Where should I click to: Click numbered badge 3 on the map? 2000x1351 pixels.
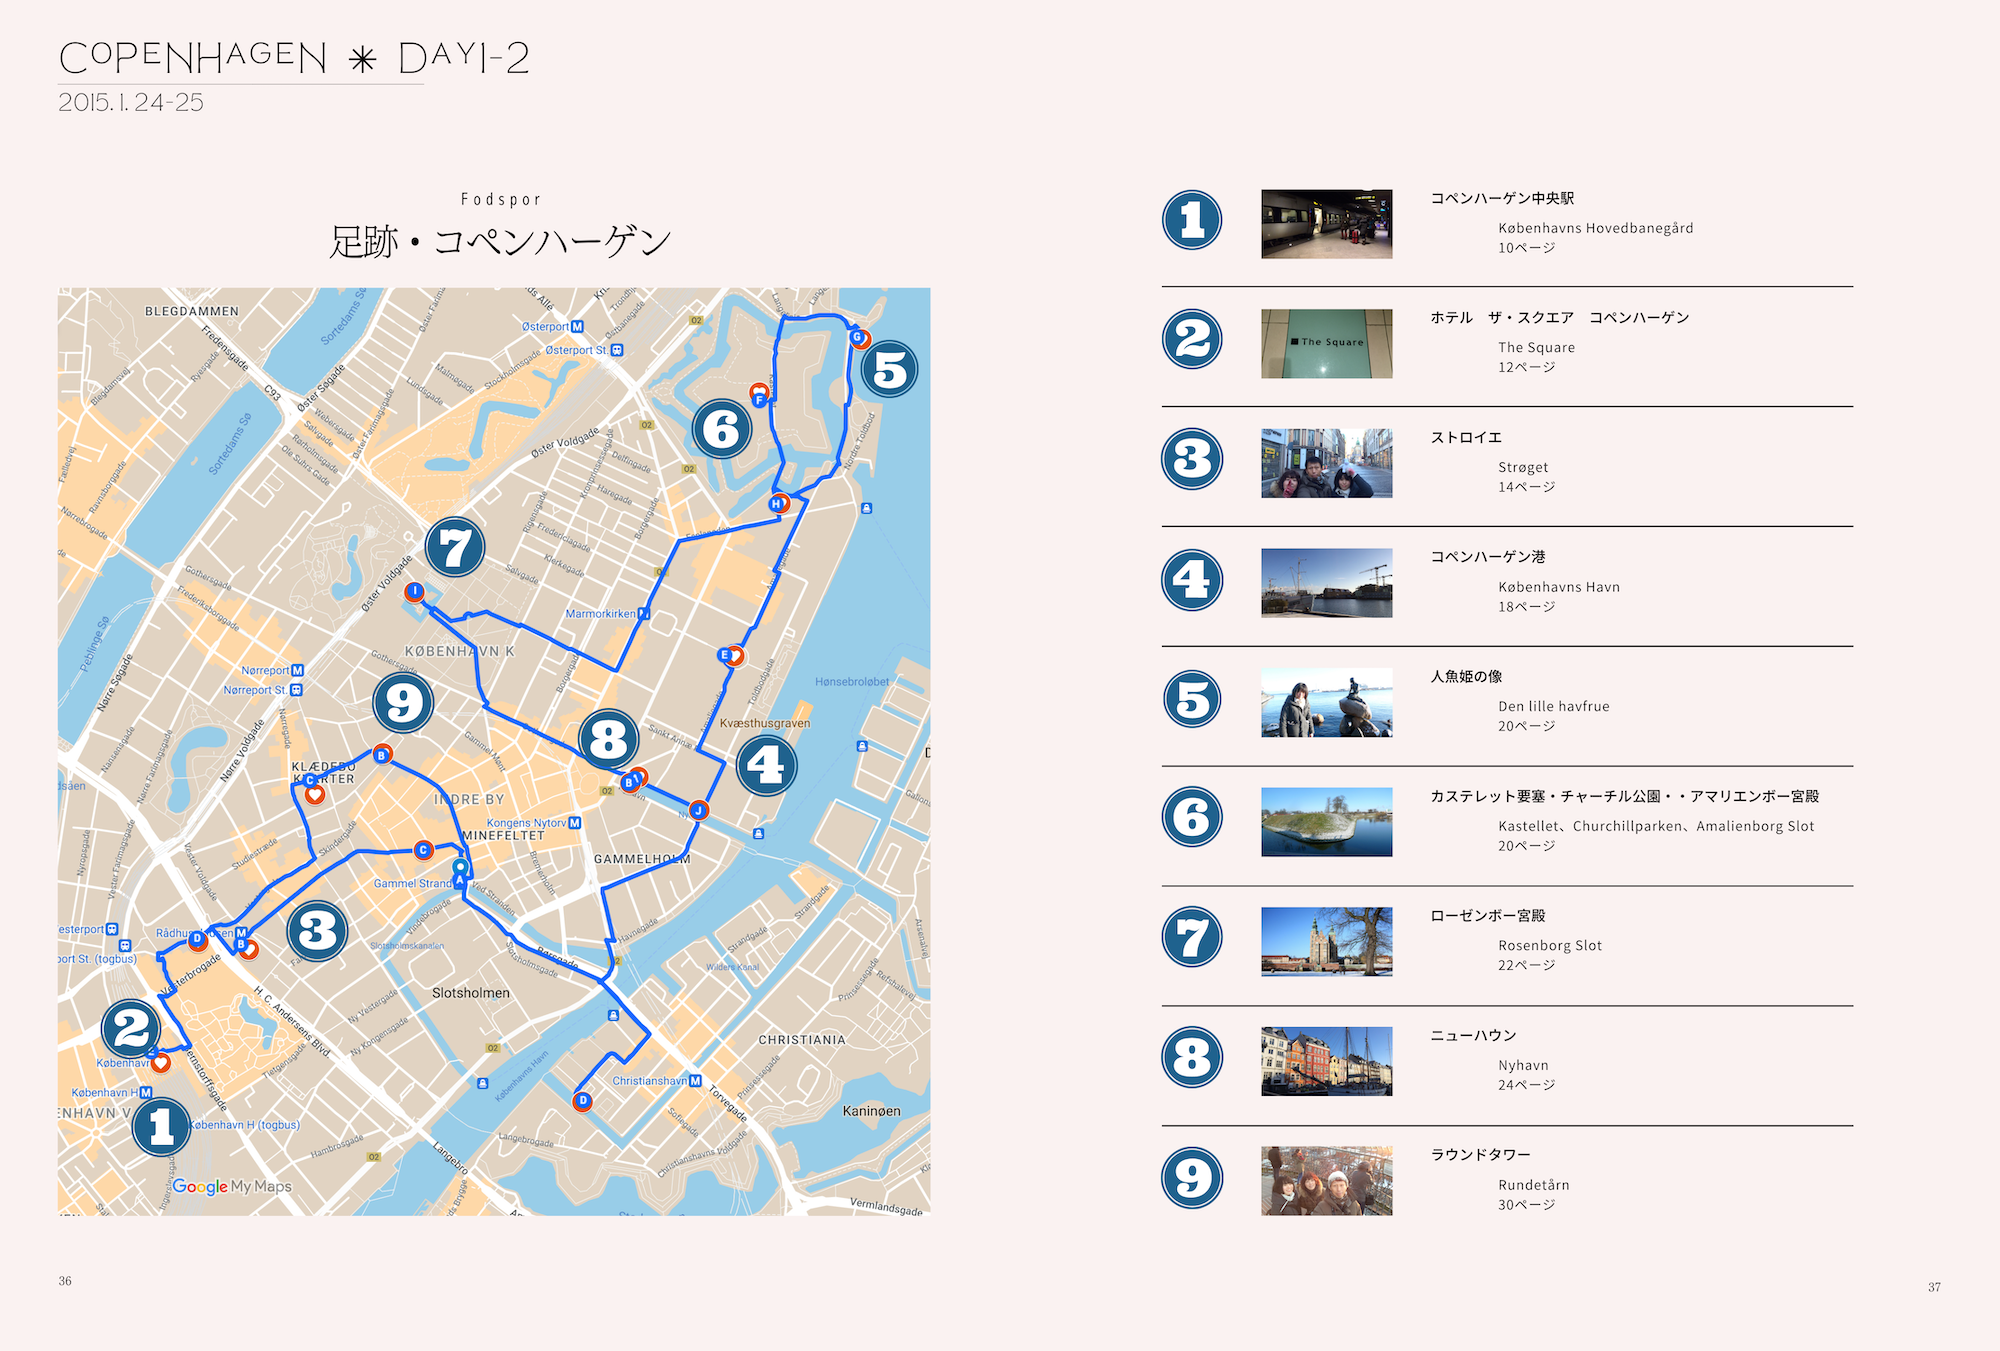[317, 931]
